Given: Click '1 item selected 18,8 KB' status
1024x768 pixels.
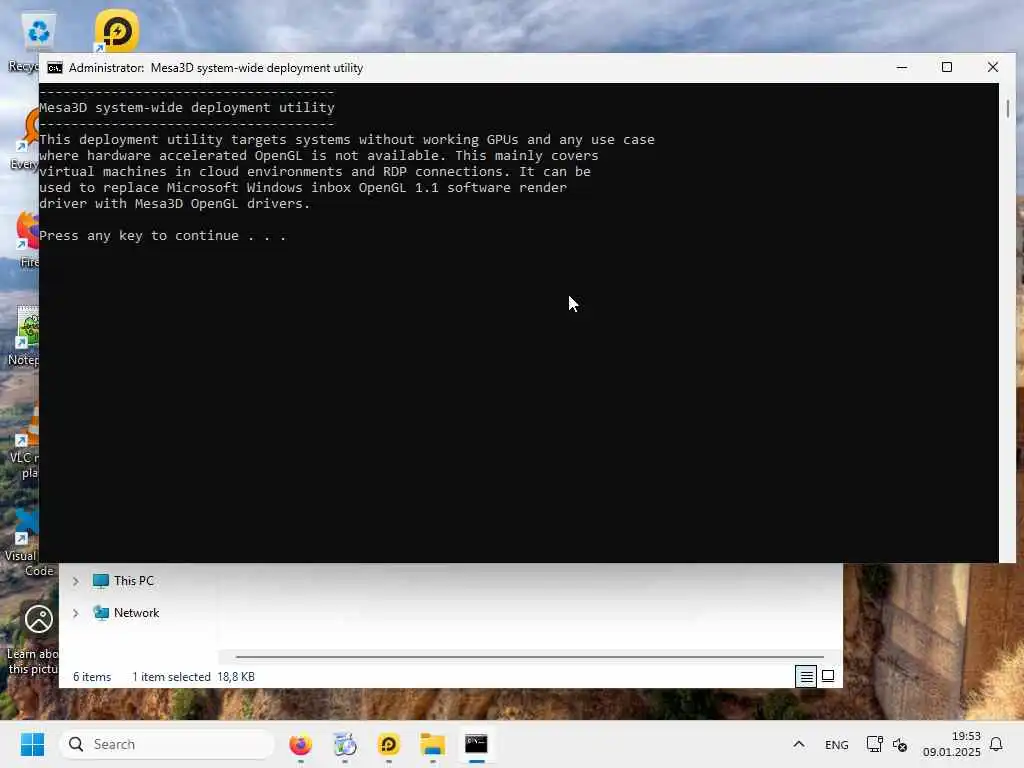Looking at the screenshot, I should [x=193, y=677].
